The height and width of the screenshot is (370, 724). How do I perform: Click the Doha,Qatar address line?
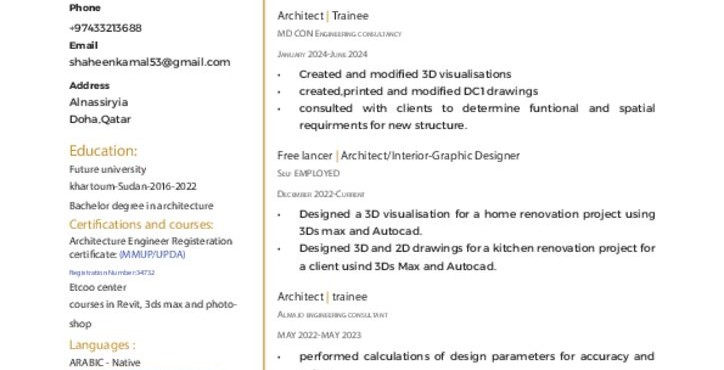[100, 119]
